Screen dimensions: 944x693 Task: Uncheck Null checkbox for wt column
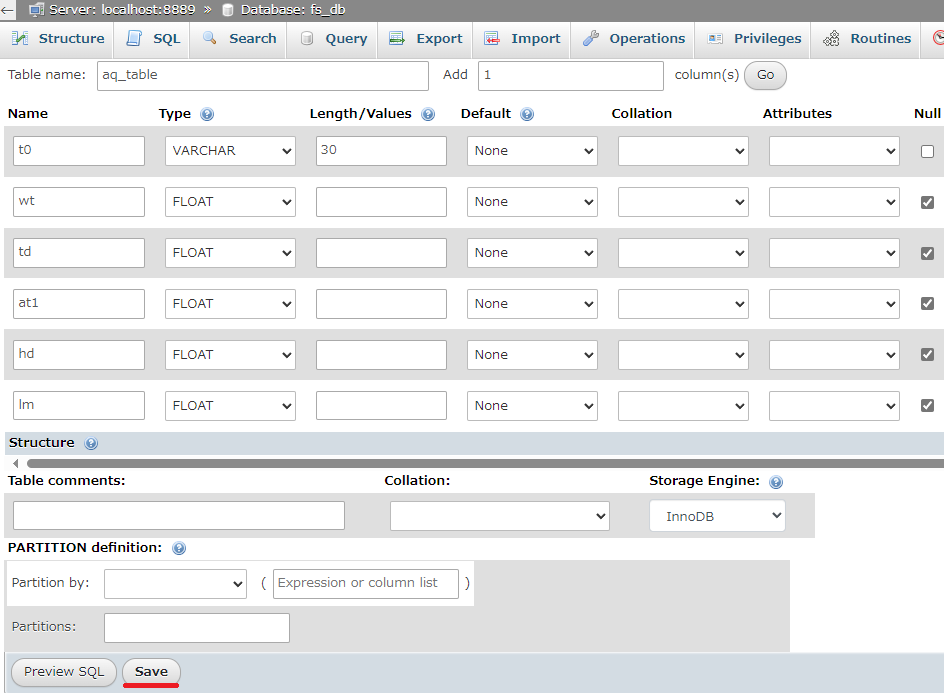point(928,202)
